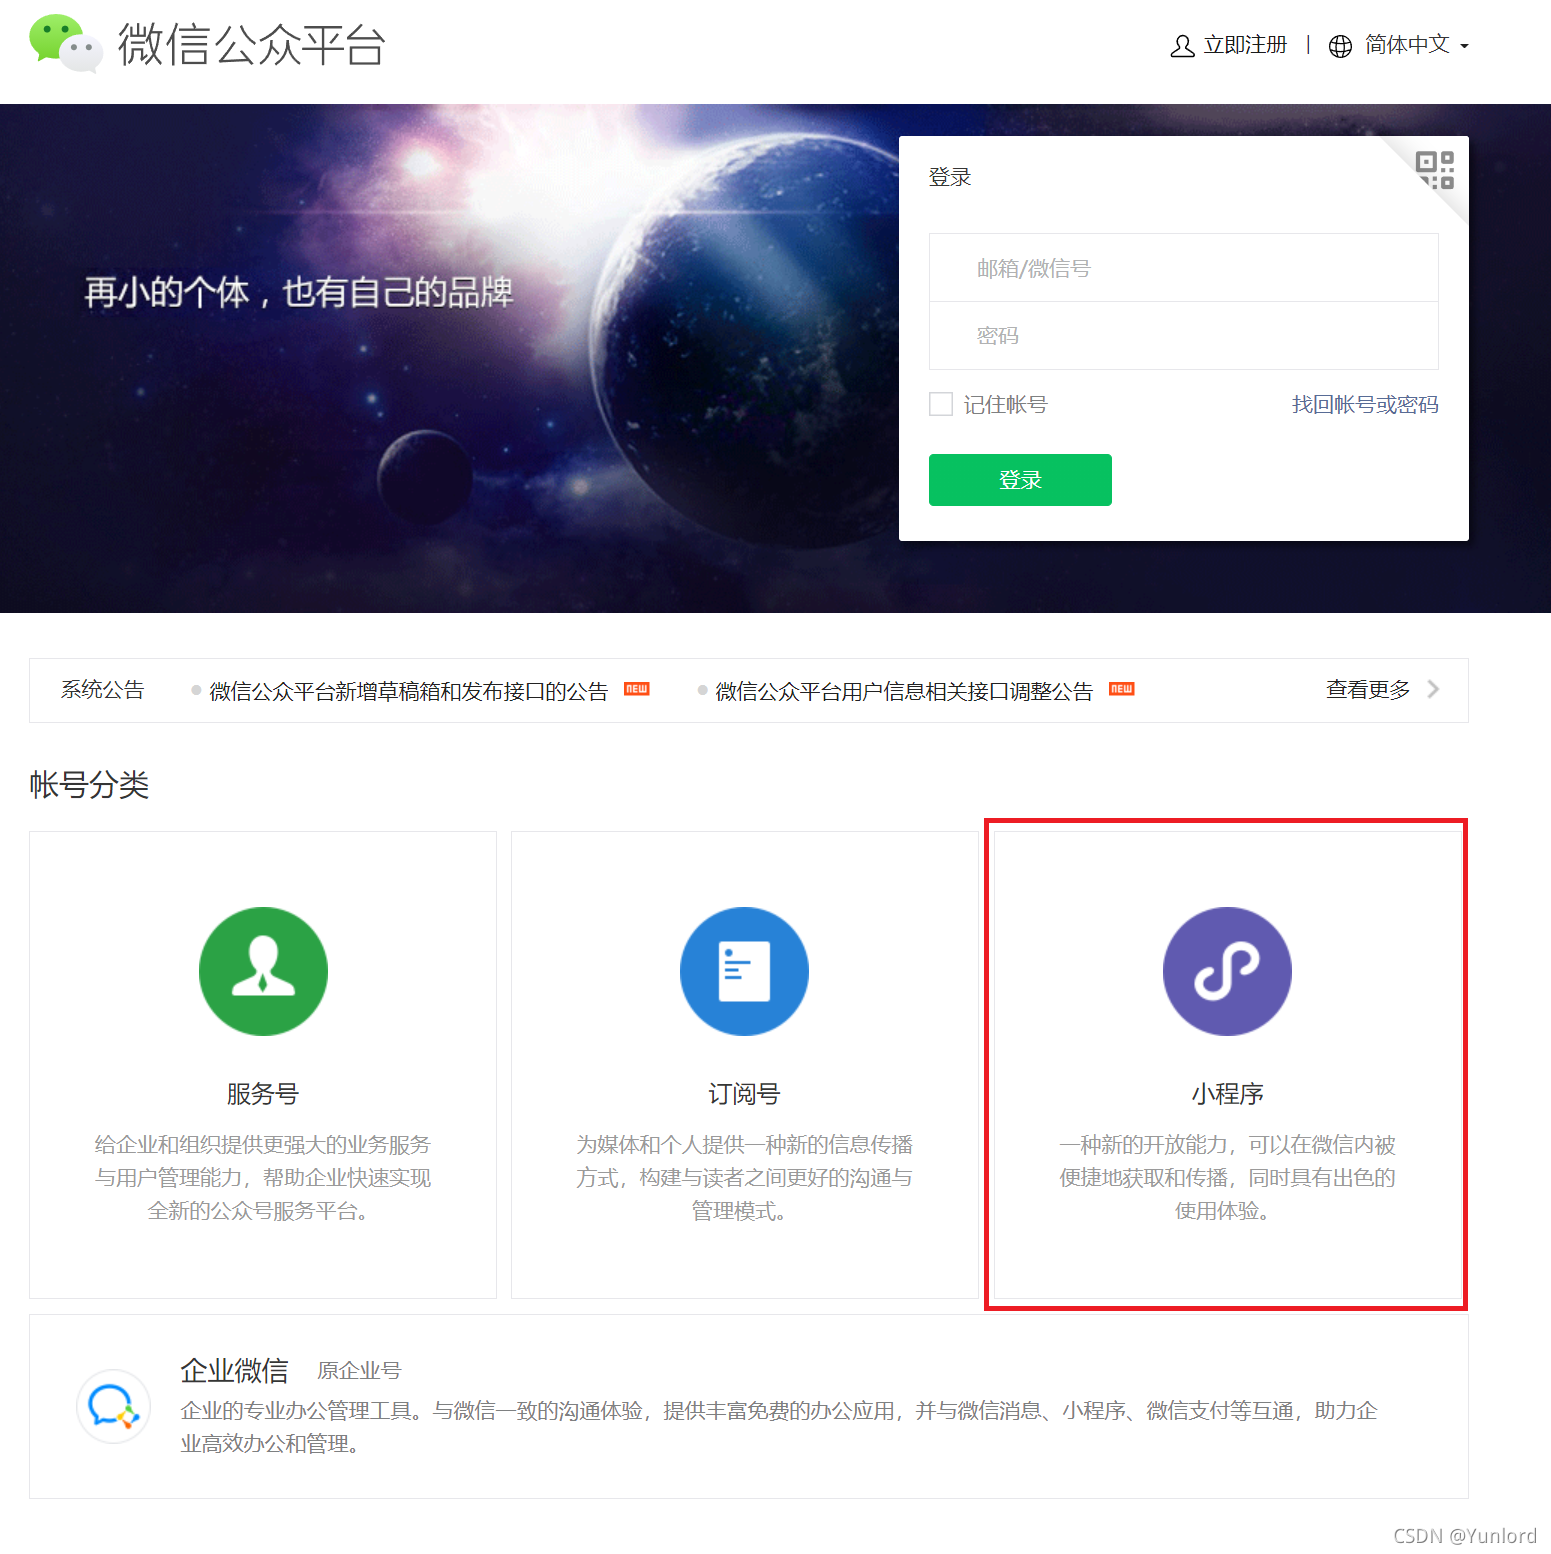1551x1554 pixels.
Task: Open the 简体中文 language dropdown
Action: tap(1416, 45)
